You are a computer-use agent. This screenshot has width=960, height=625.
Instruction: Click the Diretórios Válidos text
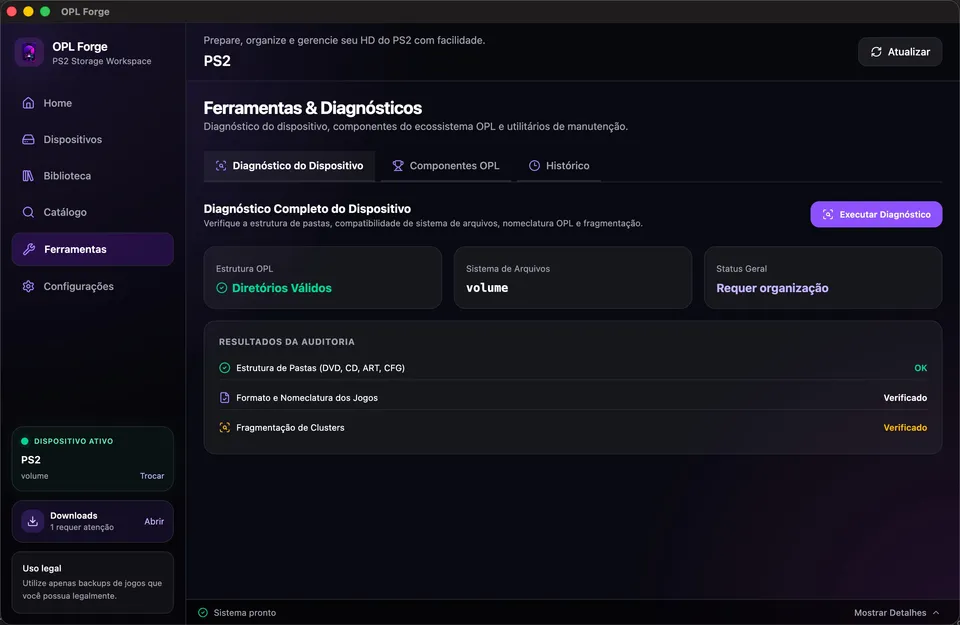pyautogui.click(x=282, y=288)
